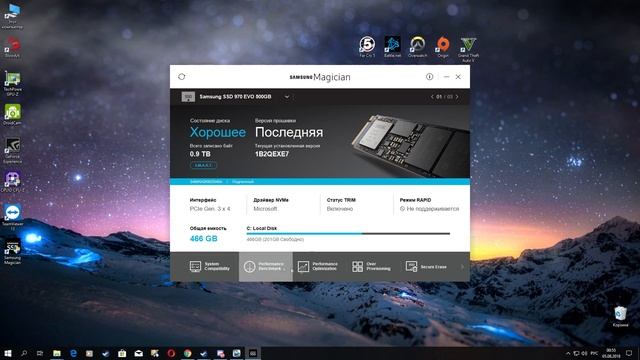Open the TechPowerUp GPU-Z desktop shortcut
640x360 pixels.
pos(12,84)
